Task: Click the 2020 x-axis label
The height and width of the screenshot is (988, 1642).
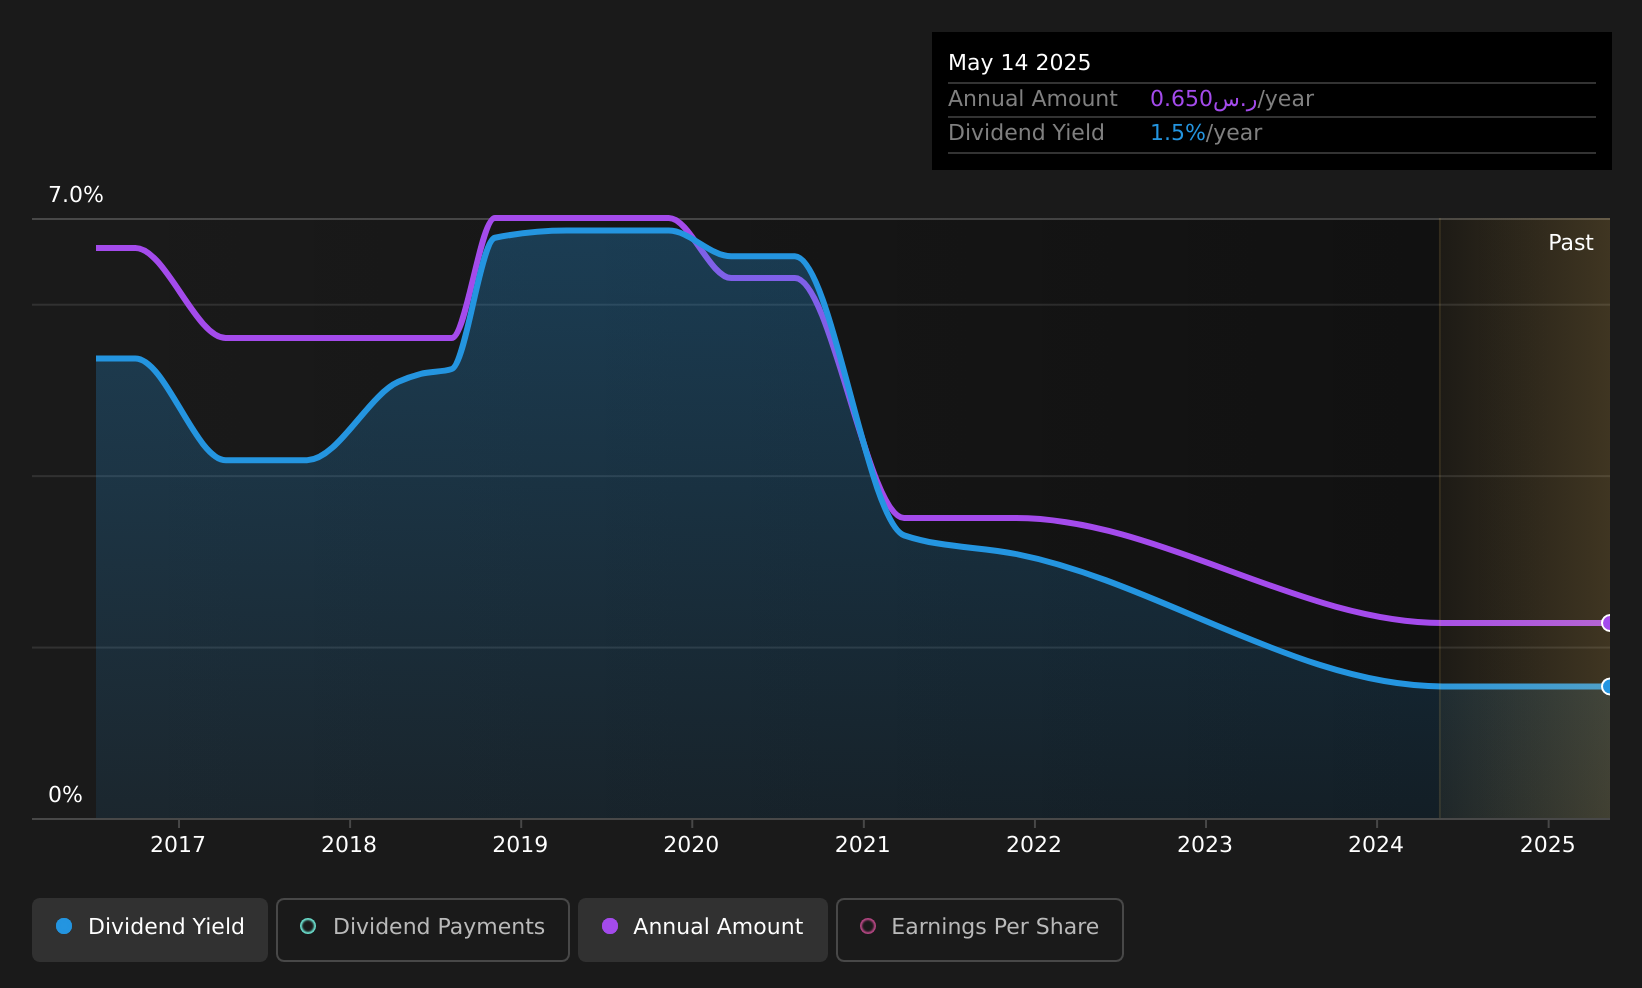Action: (x=691, y=845)
